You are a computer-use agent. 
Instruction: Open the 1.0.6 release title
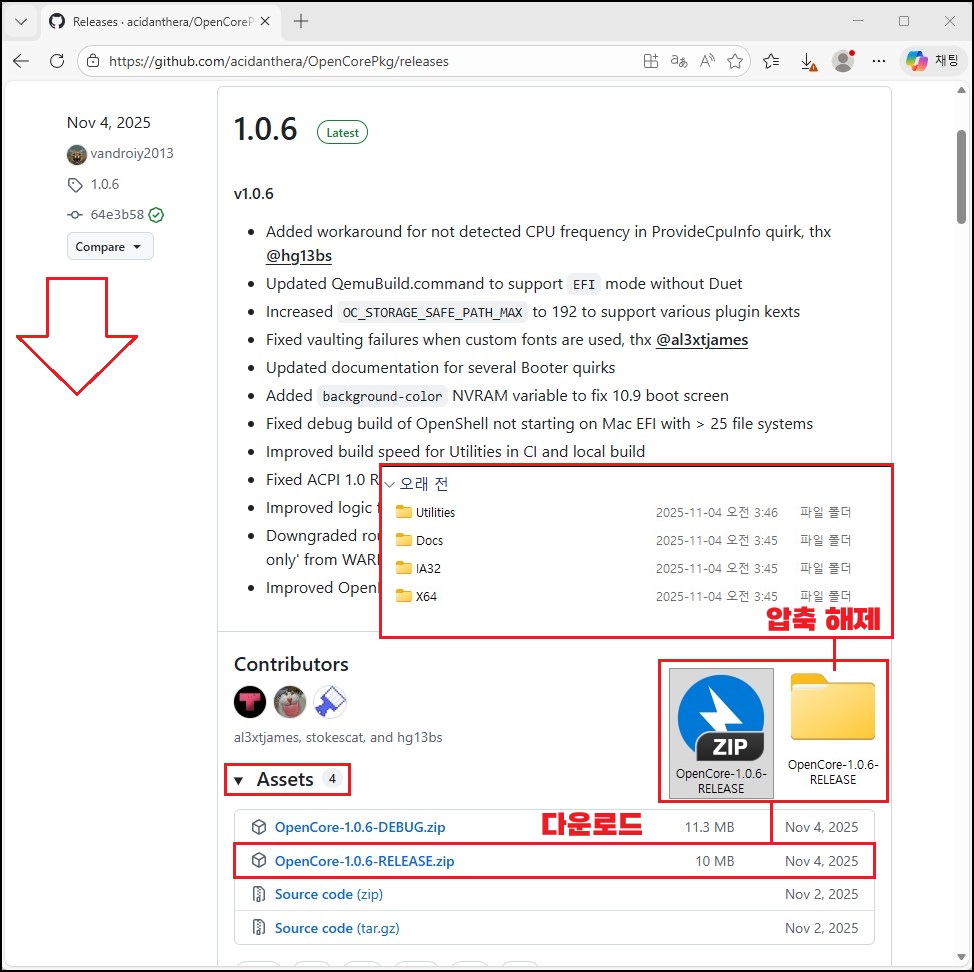point(266,129)
